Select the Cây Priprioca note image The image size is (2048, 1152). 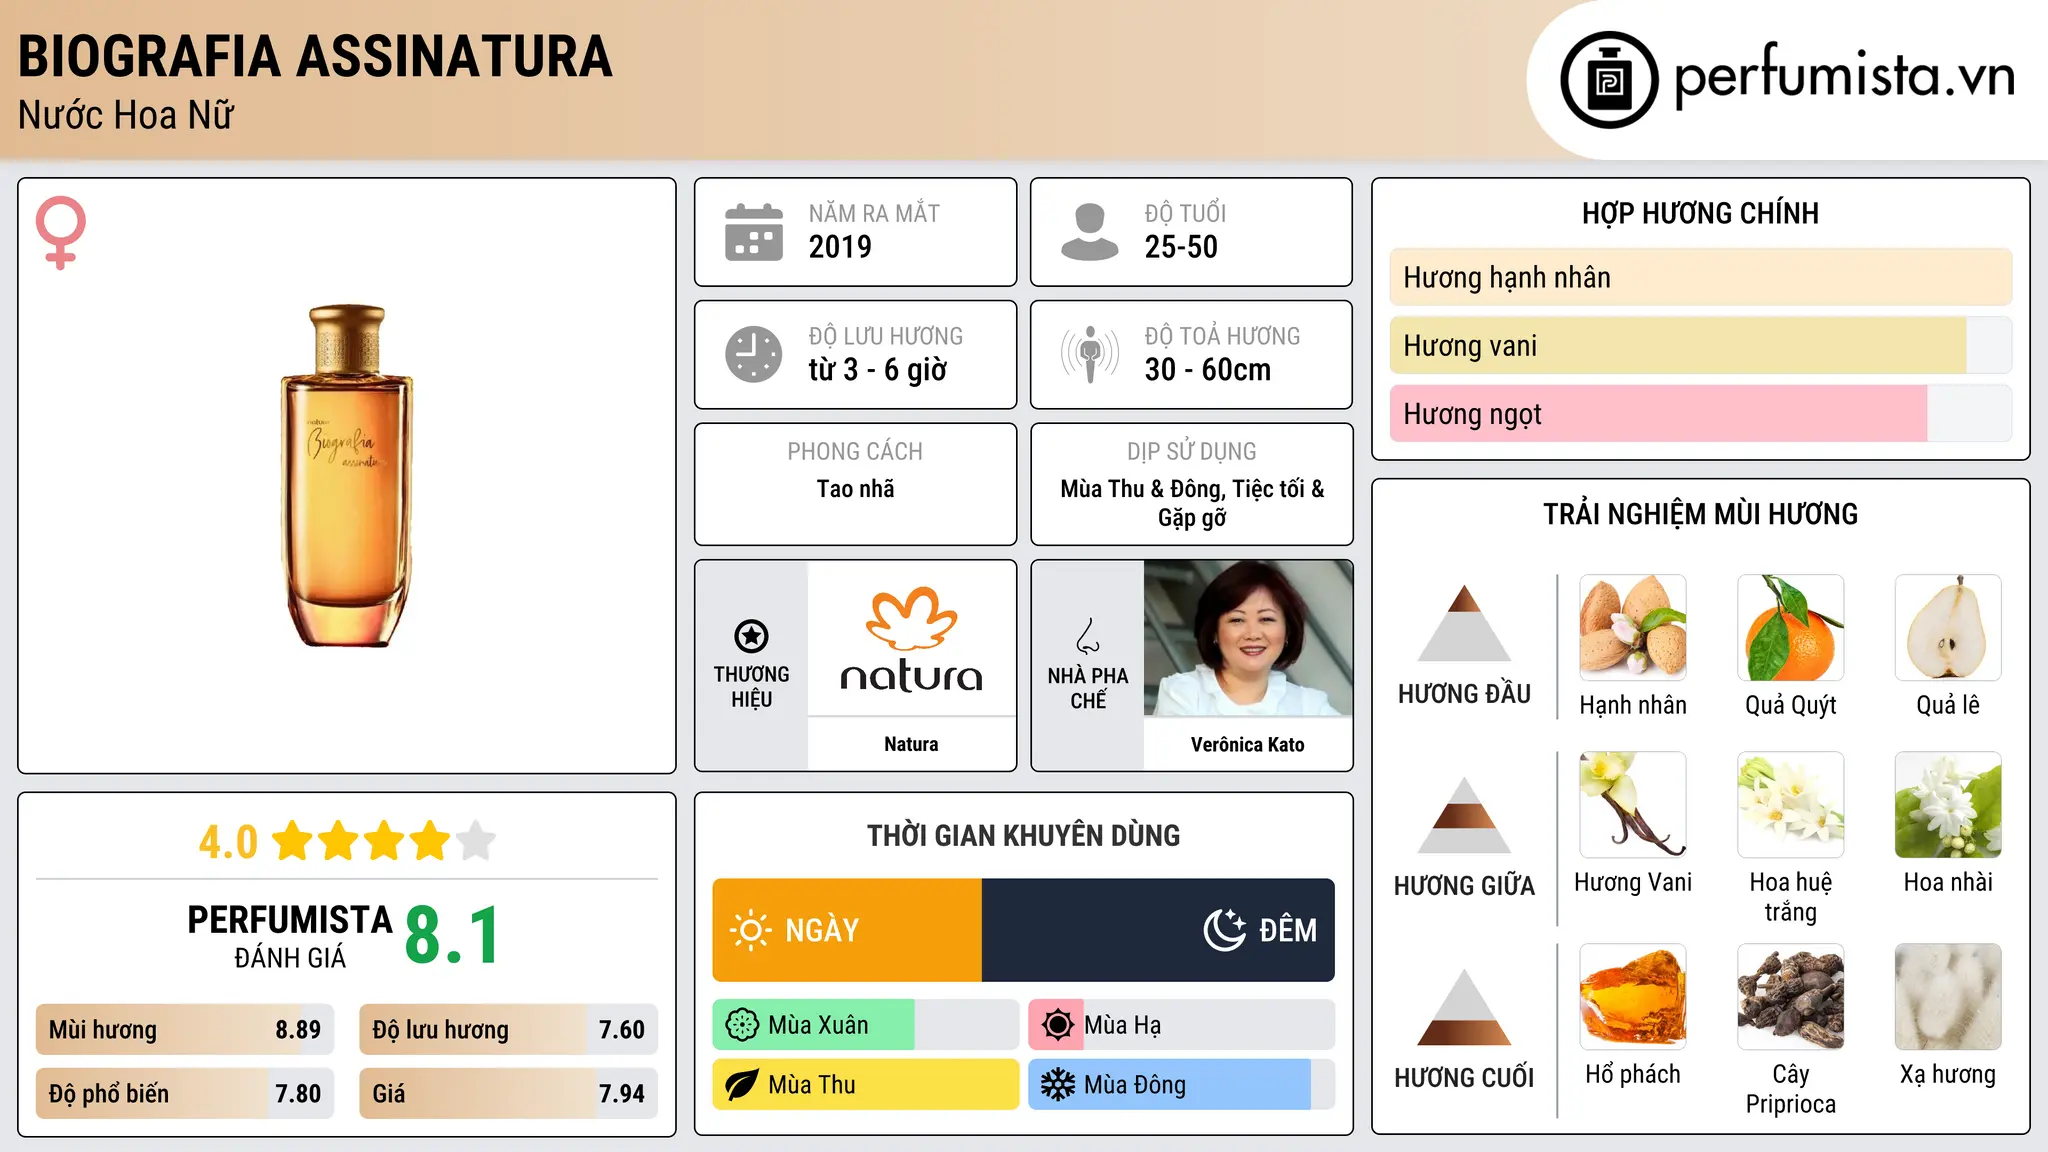[x=1790, y=997]
